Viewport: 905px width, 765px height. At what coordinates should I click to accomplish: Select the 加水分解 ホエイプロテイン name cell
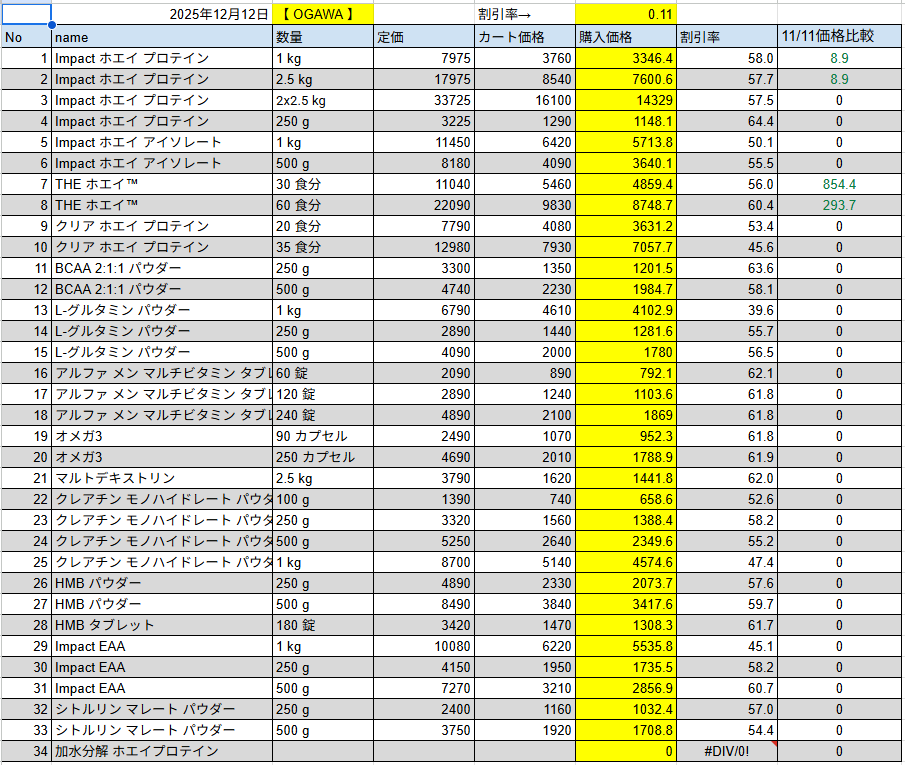pyautogui.click(x=161, y=751)
